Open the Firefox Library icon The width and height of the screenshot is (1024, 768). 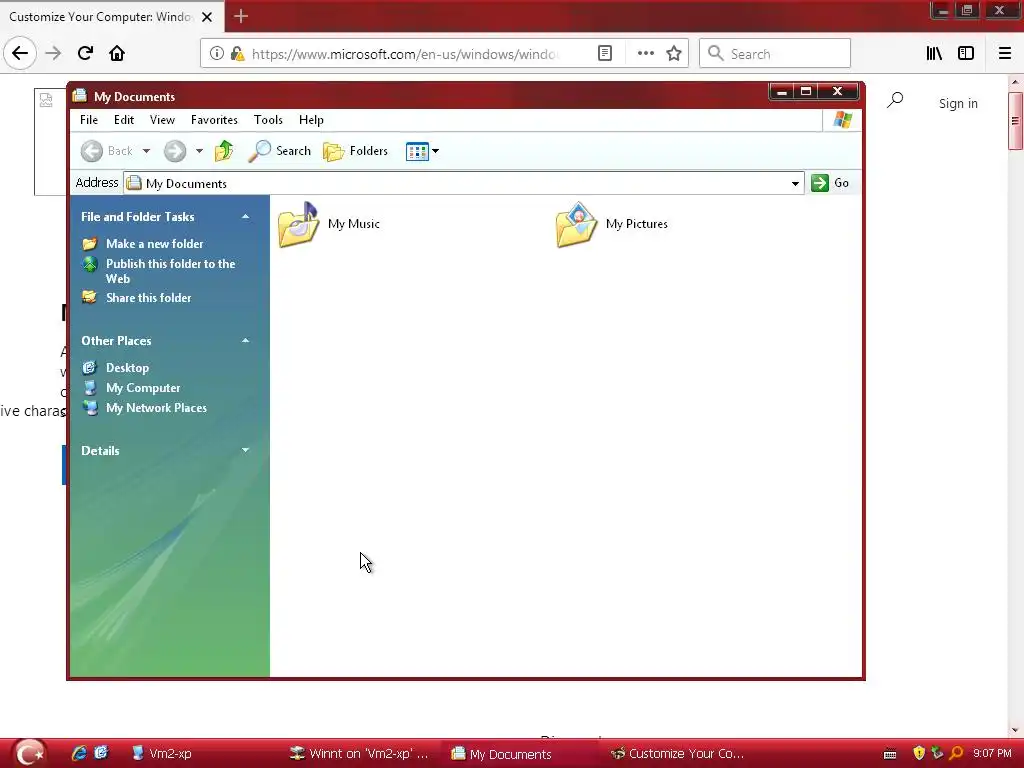click(x=934, y=54)
